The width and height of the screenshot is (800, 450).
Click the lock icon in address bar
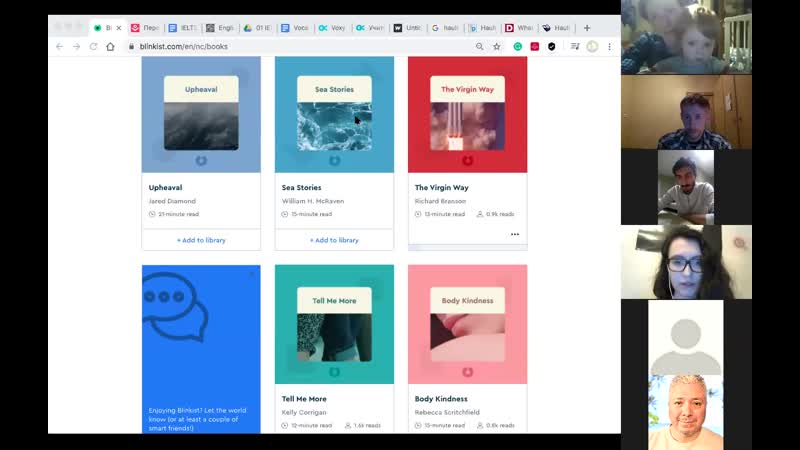coord(132,46)
